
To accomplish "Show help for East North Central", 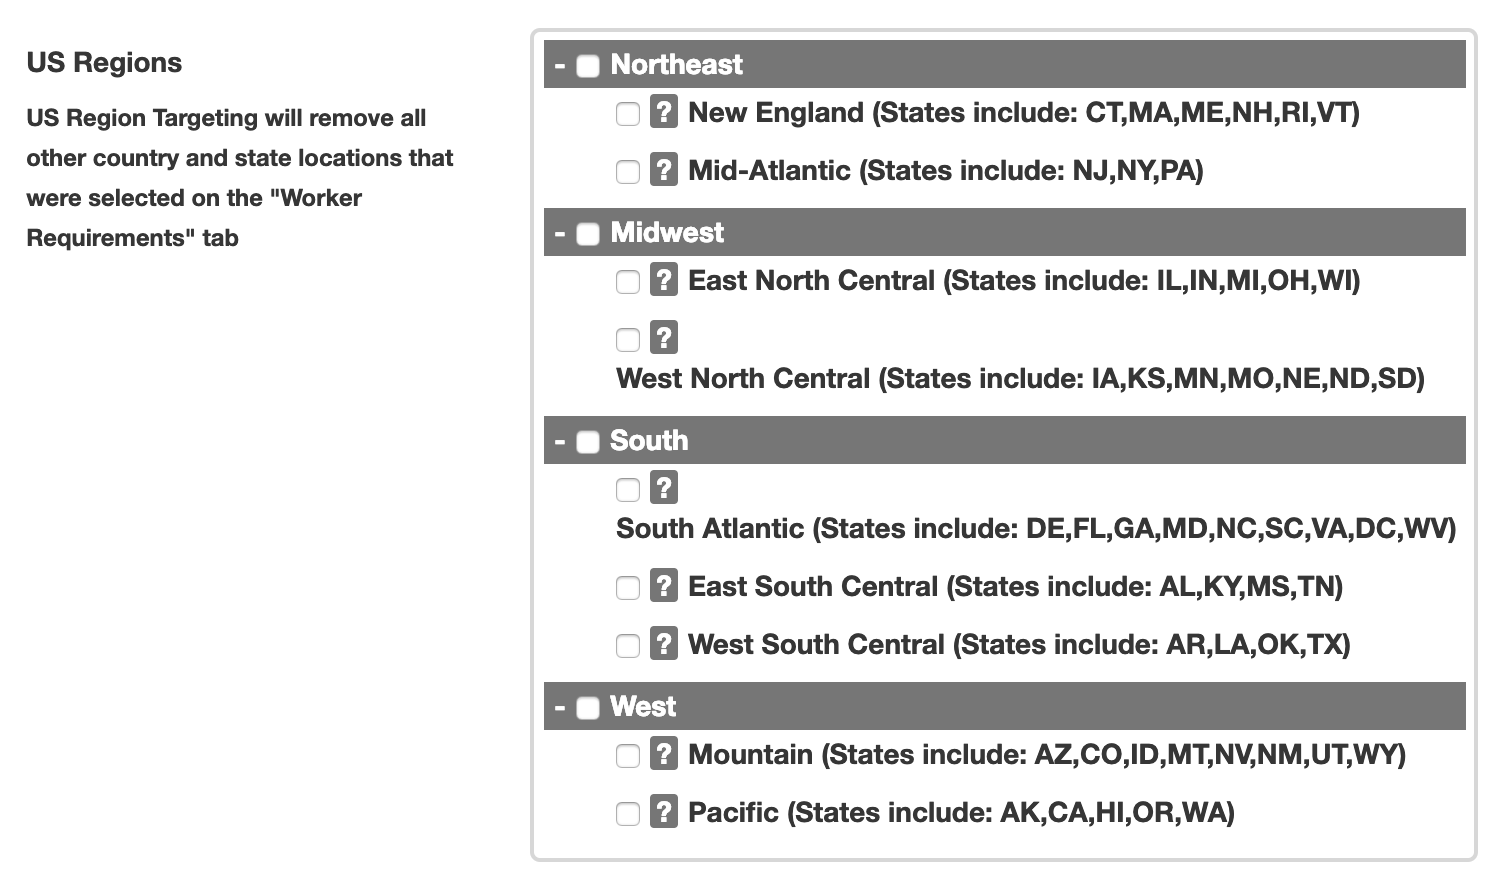I will coord(664,279).
